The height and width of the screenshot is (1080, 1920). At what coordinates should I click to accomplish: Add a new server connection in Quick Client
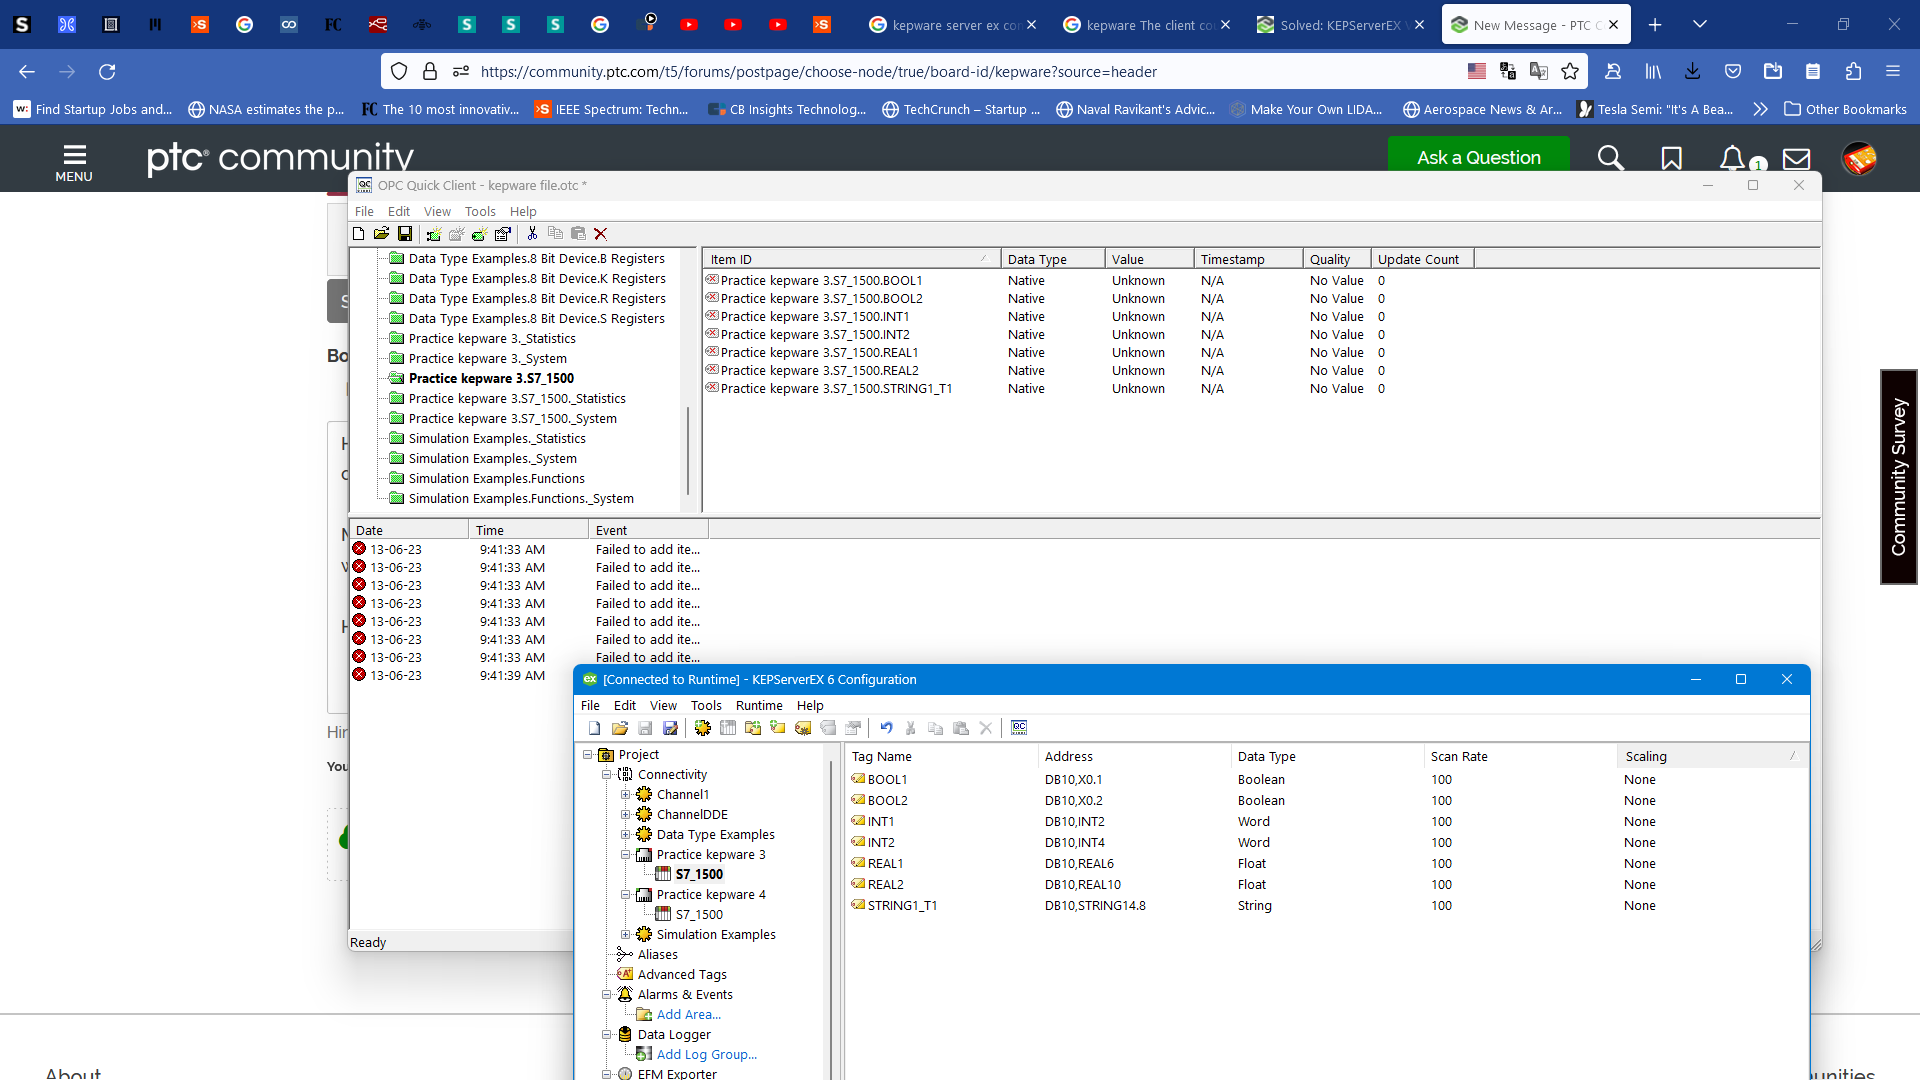tap(432, 233)
